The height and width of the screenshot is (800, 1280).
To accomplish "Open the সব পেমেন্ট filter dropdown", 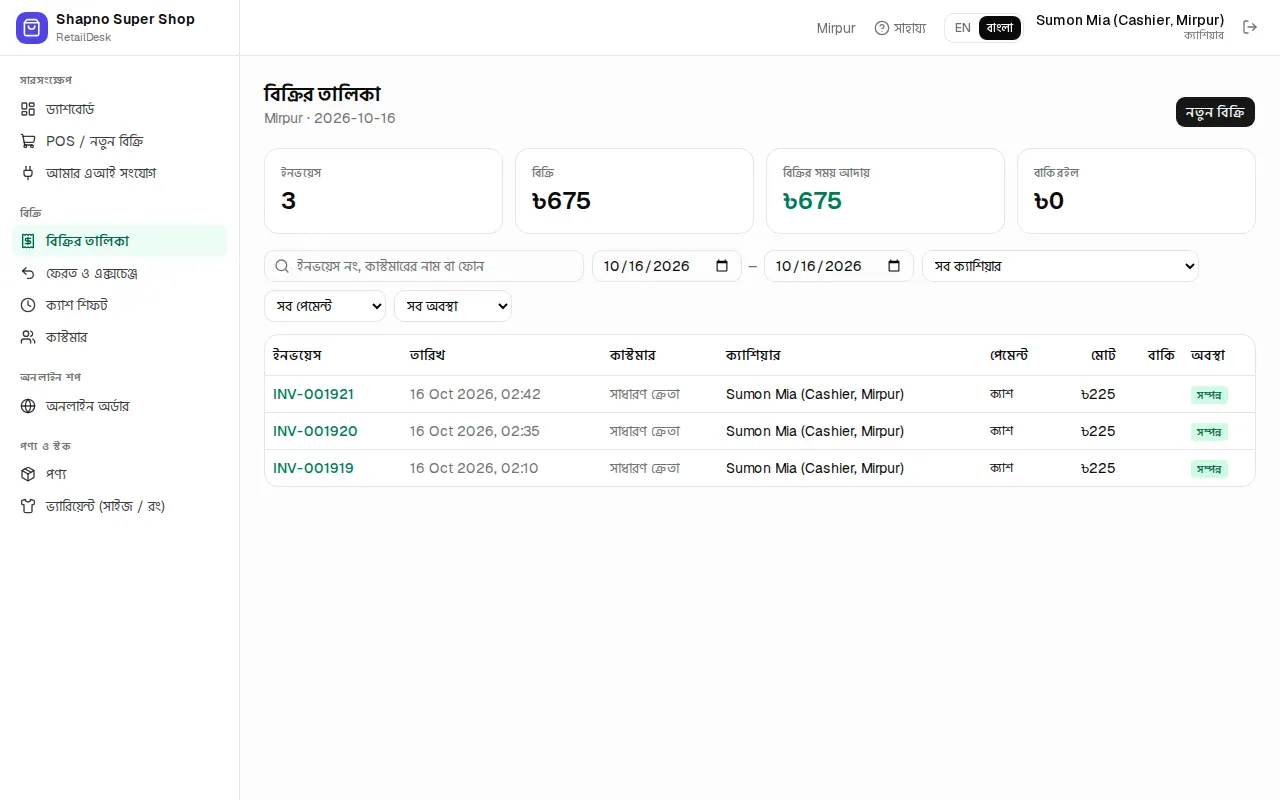I will [x=325, y=306].
